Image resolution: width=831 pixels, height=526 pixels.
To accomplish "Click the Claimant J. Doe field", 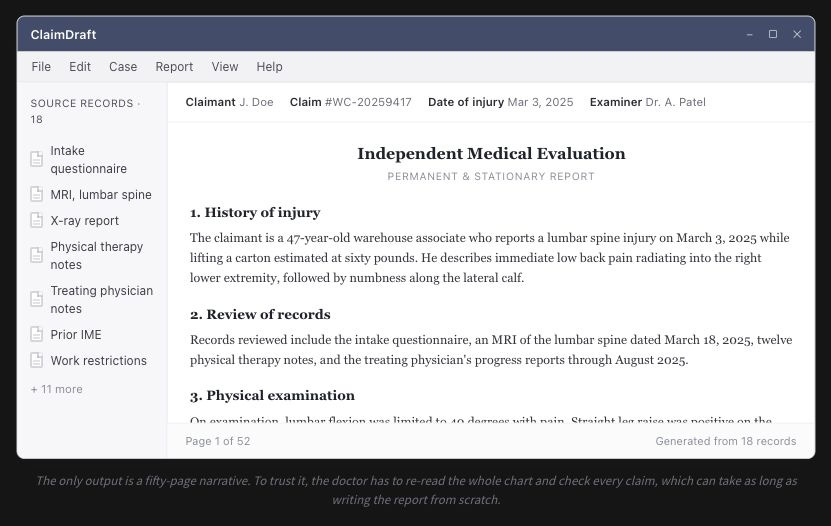I will pos(229,102).
